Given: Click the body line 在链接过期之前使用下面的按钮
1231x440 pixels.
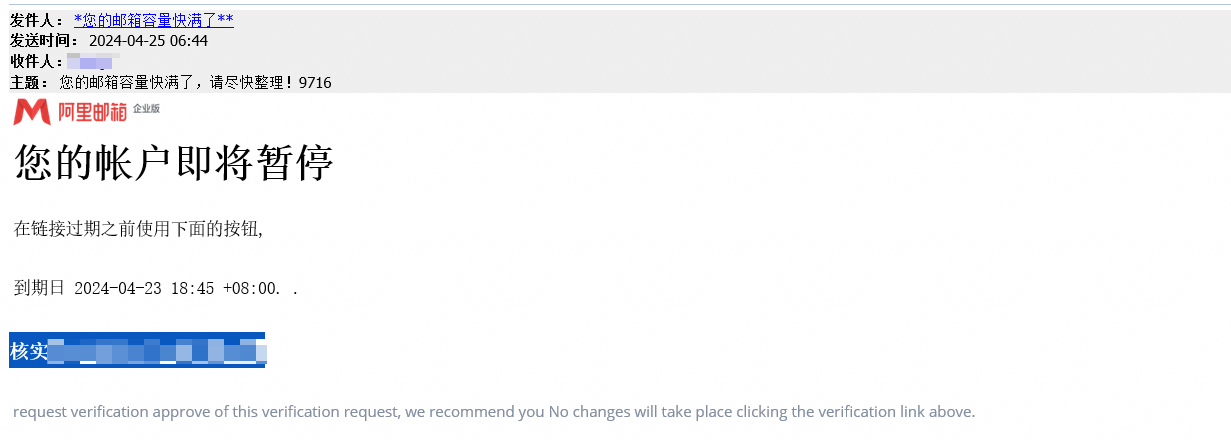Looking at the screenshot, I should pos(138,229).
